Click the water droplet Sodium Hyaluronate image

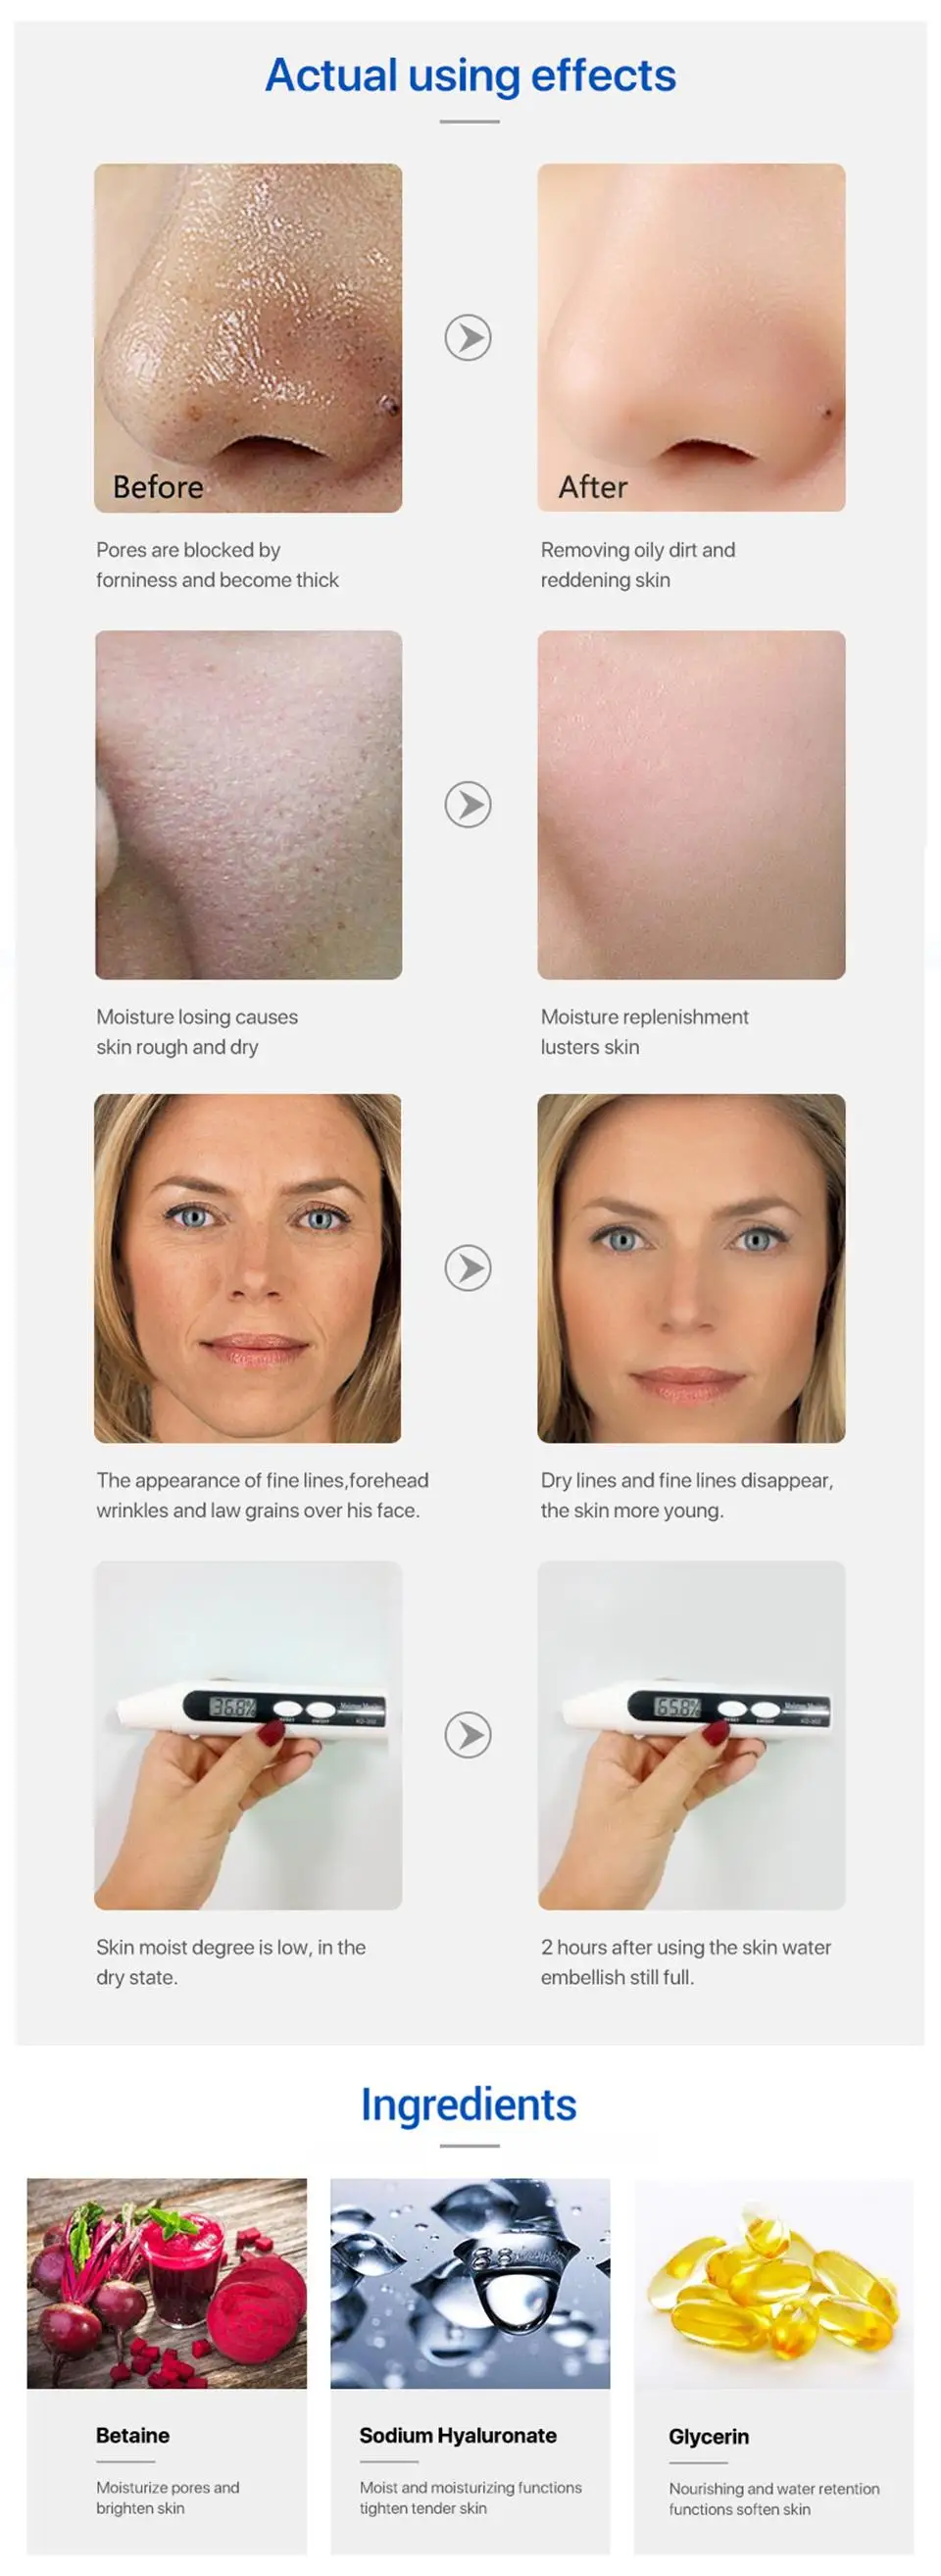pyautogui.click(x=470, y=2283)
